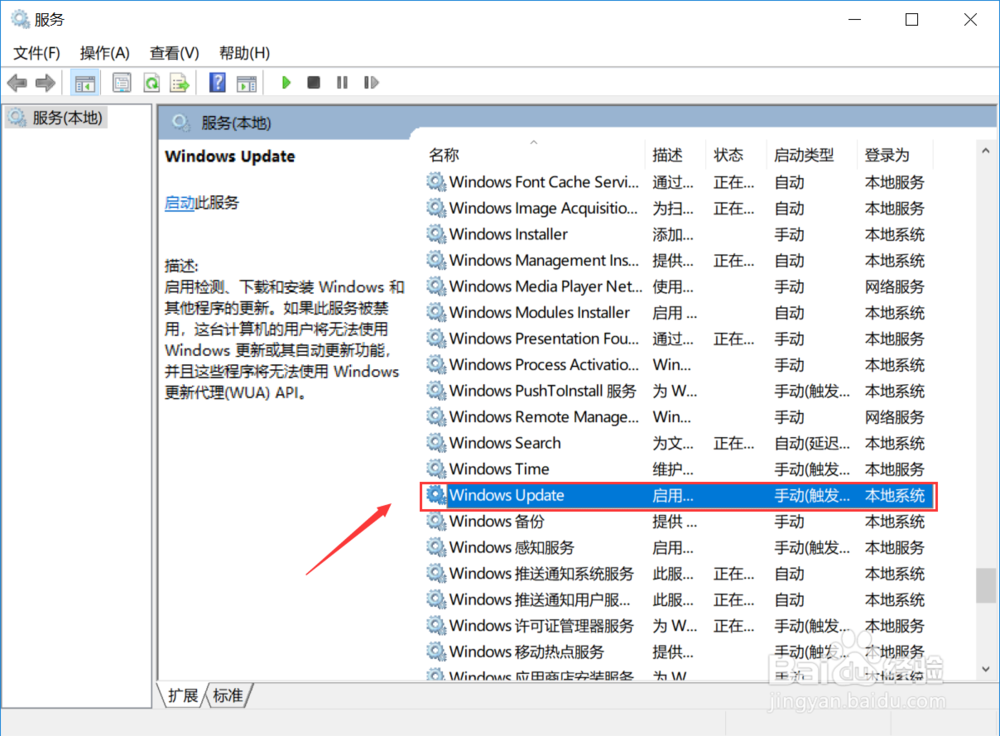
Task: Select the Windows 许可证管理器服务 row
Action: pos(679,626)
